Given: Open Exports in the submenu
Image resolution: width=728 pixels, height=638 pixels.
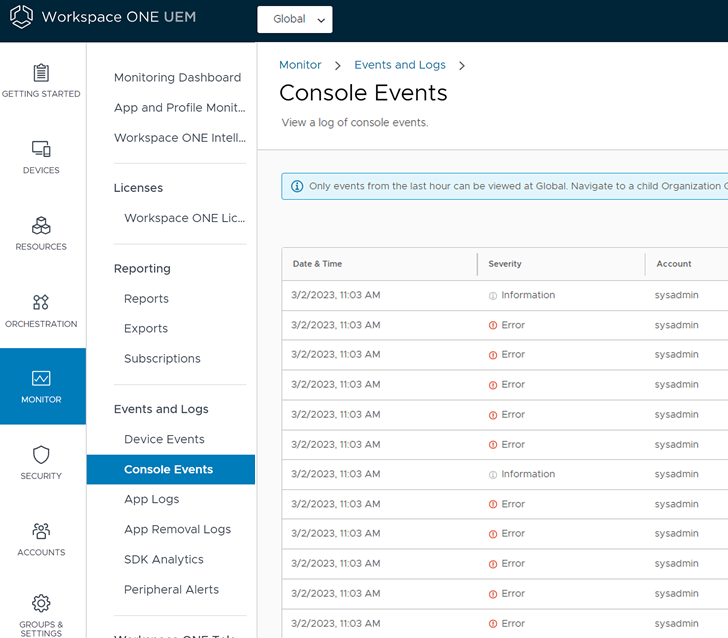Looking at the screenshot, I should pyautogui.click(x=146, y=329).
